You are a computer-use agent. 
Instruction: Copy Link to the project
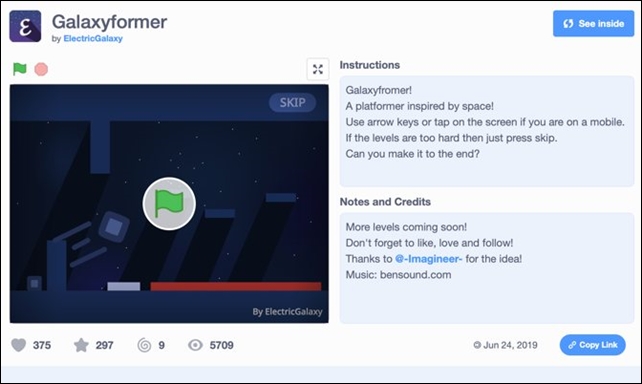coord(592,345)
